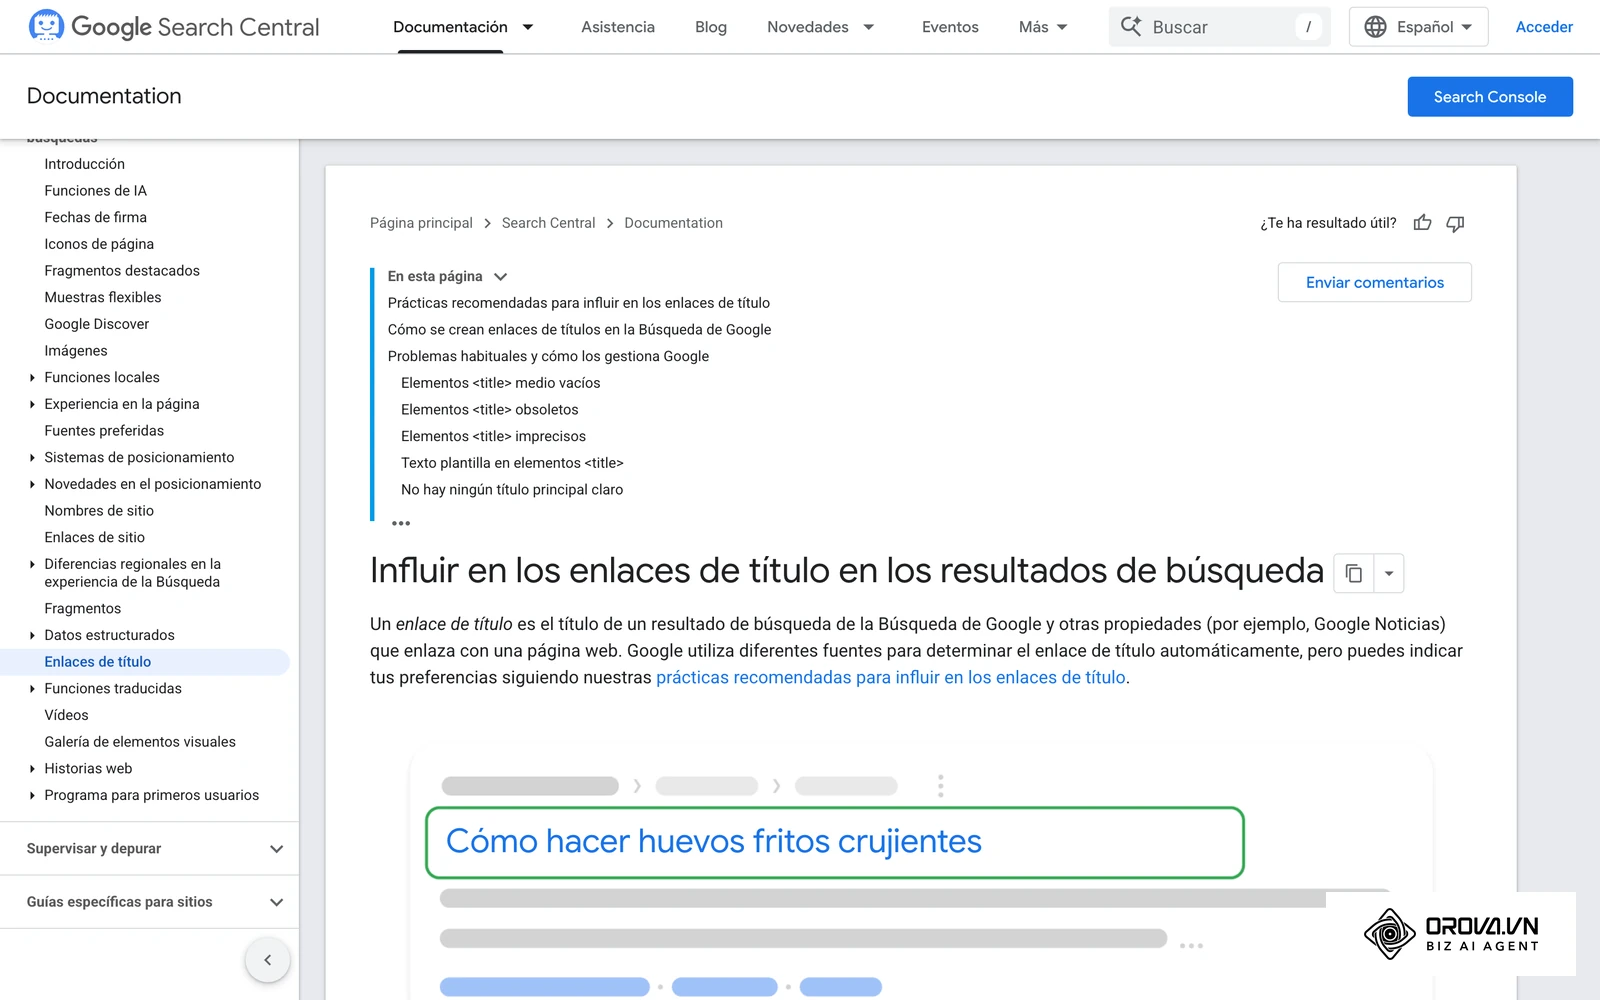Open Google Discover in the sidebar
Image resolution: width=1600 pixels, height=1000 pixels.
pyautogui.click(x=97, y=324)
